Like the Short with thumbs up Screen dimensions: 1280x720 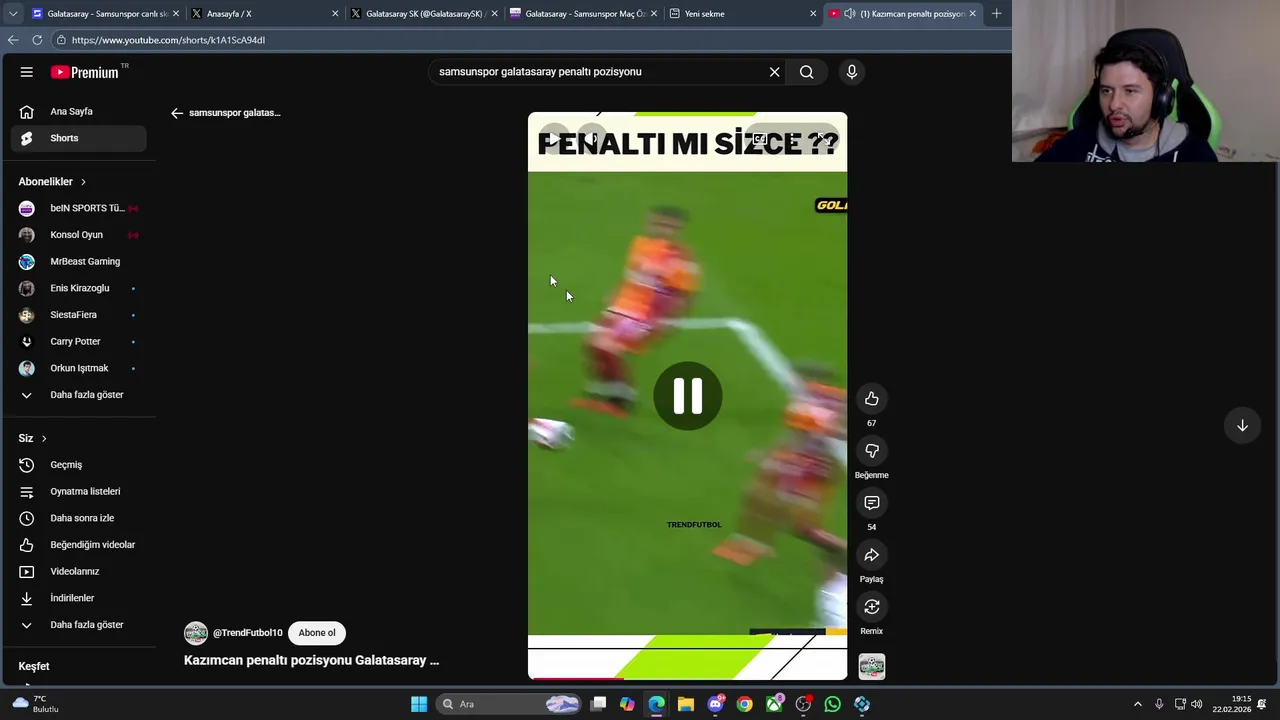pyautogui.click(x=872, y=399)
